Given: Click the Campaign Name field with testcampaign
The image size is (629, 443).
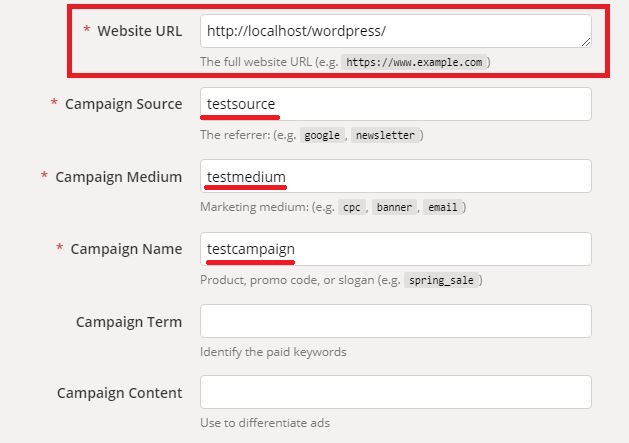Looking at the screenshot, I should [395, 249].
